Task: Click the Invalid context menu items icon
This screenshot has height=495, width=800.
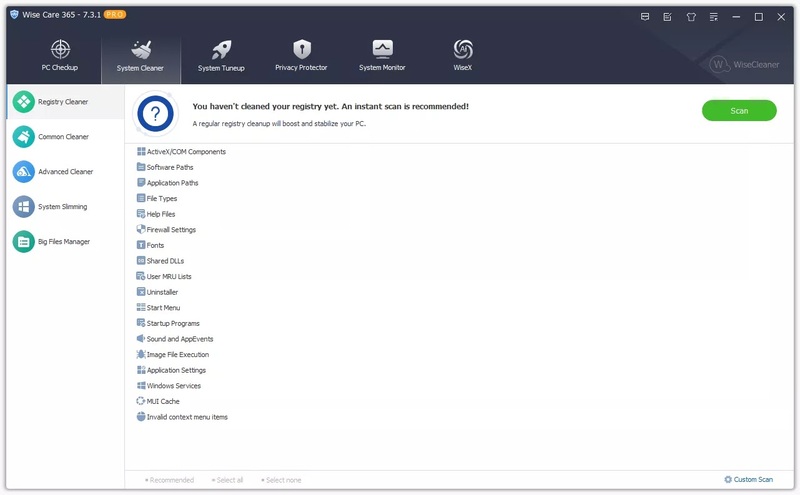Action: tap(141, 416)
